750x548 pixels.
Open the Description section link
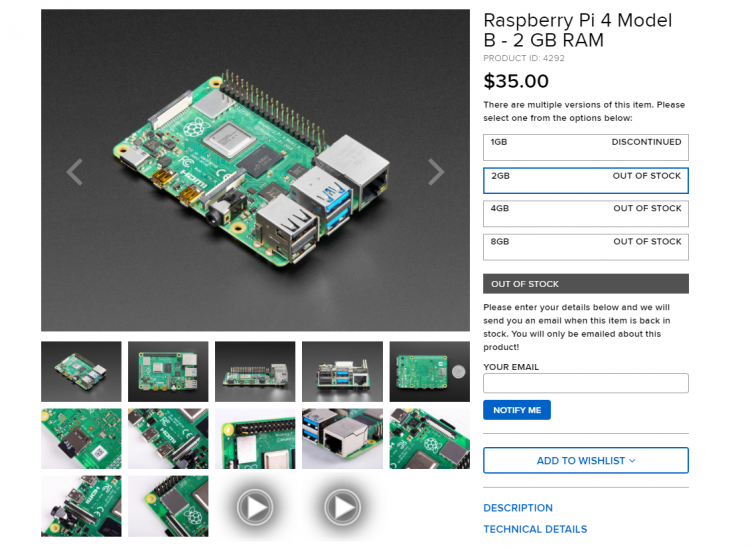517,508
